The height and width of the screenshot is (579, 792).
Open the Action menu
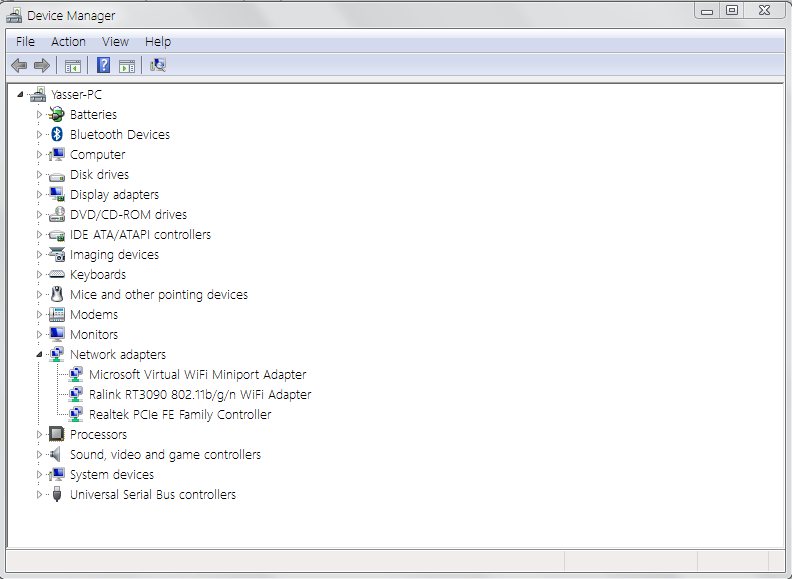pos(68,41)
